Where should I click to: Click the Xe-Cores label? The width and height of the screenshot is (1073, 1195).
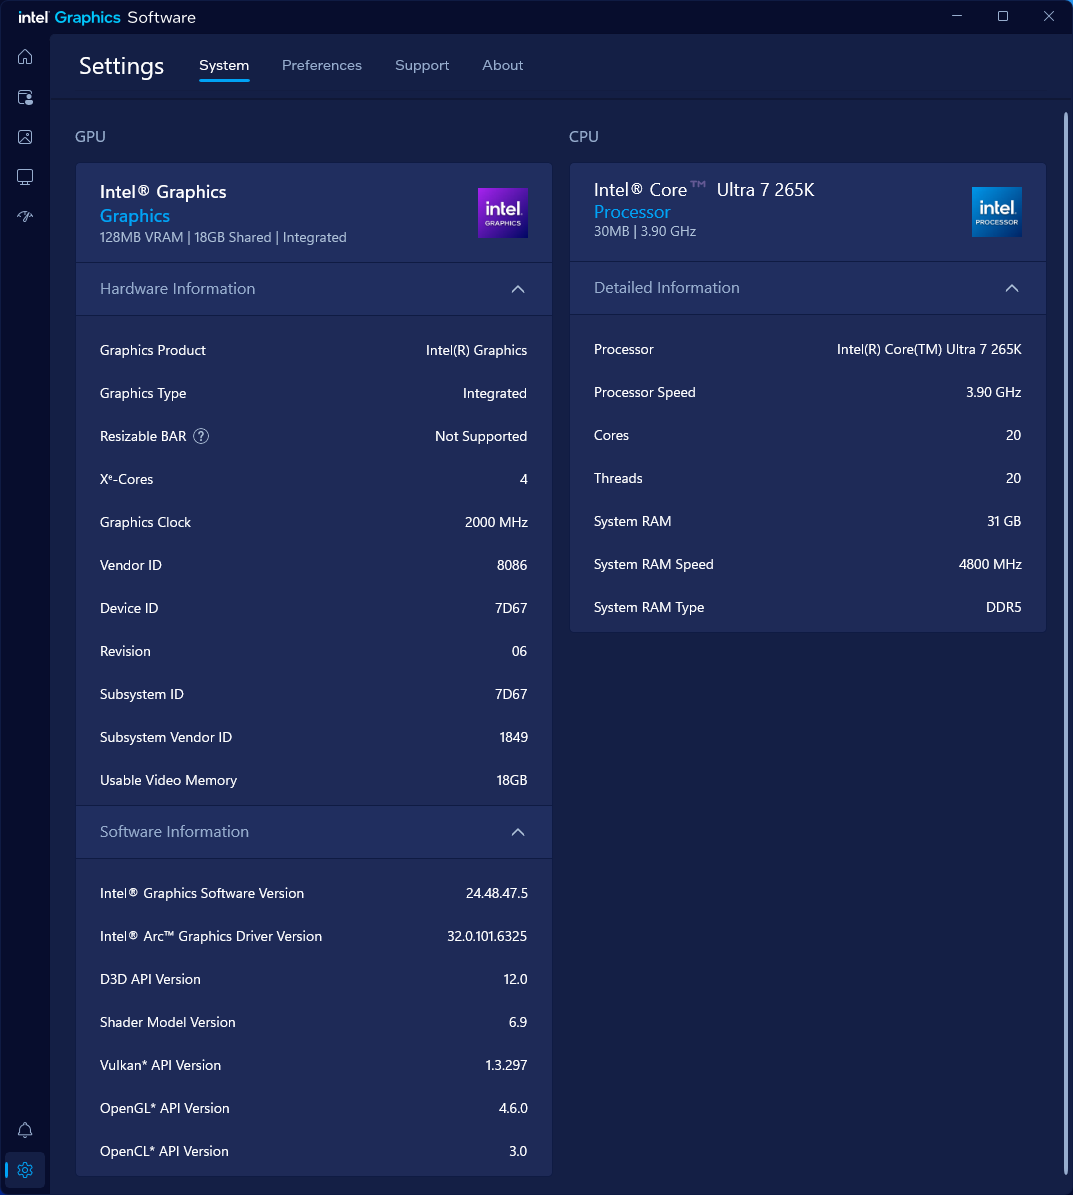click(127, 479)
